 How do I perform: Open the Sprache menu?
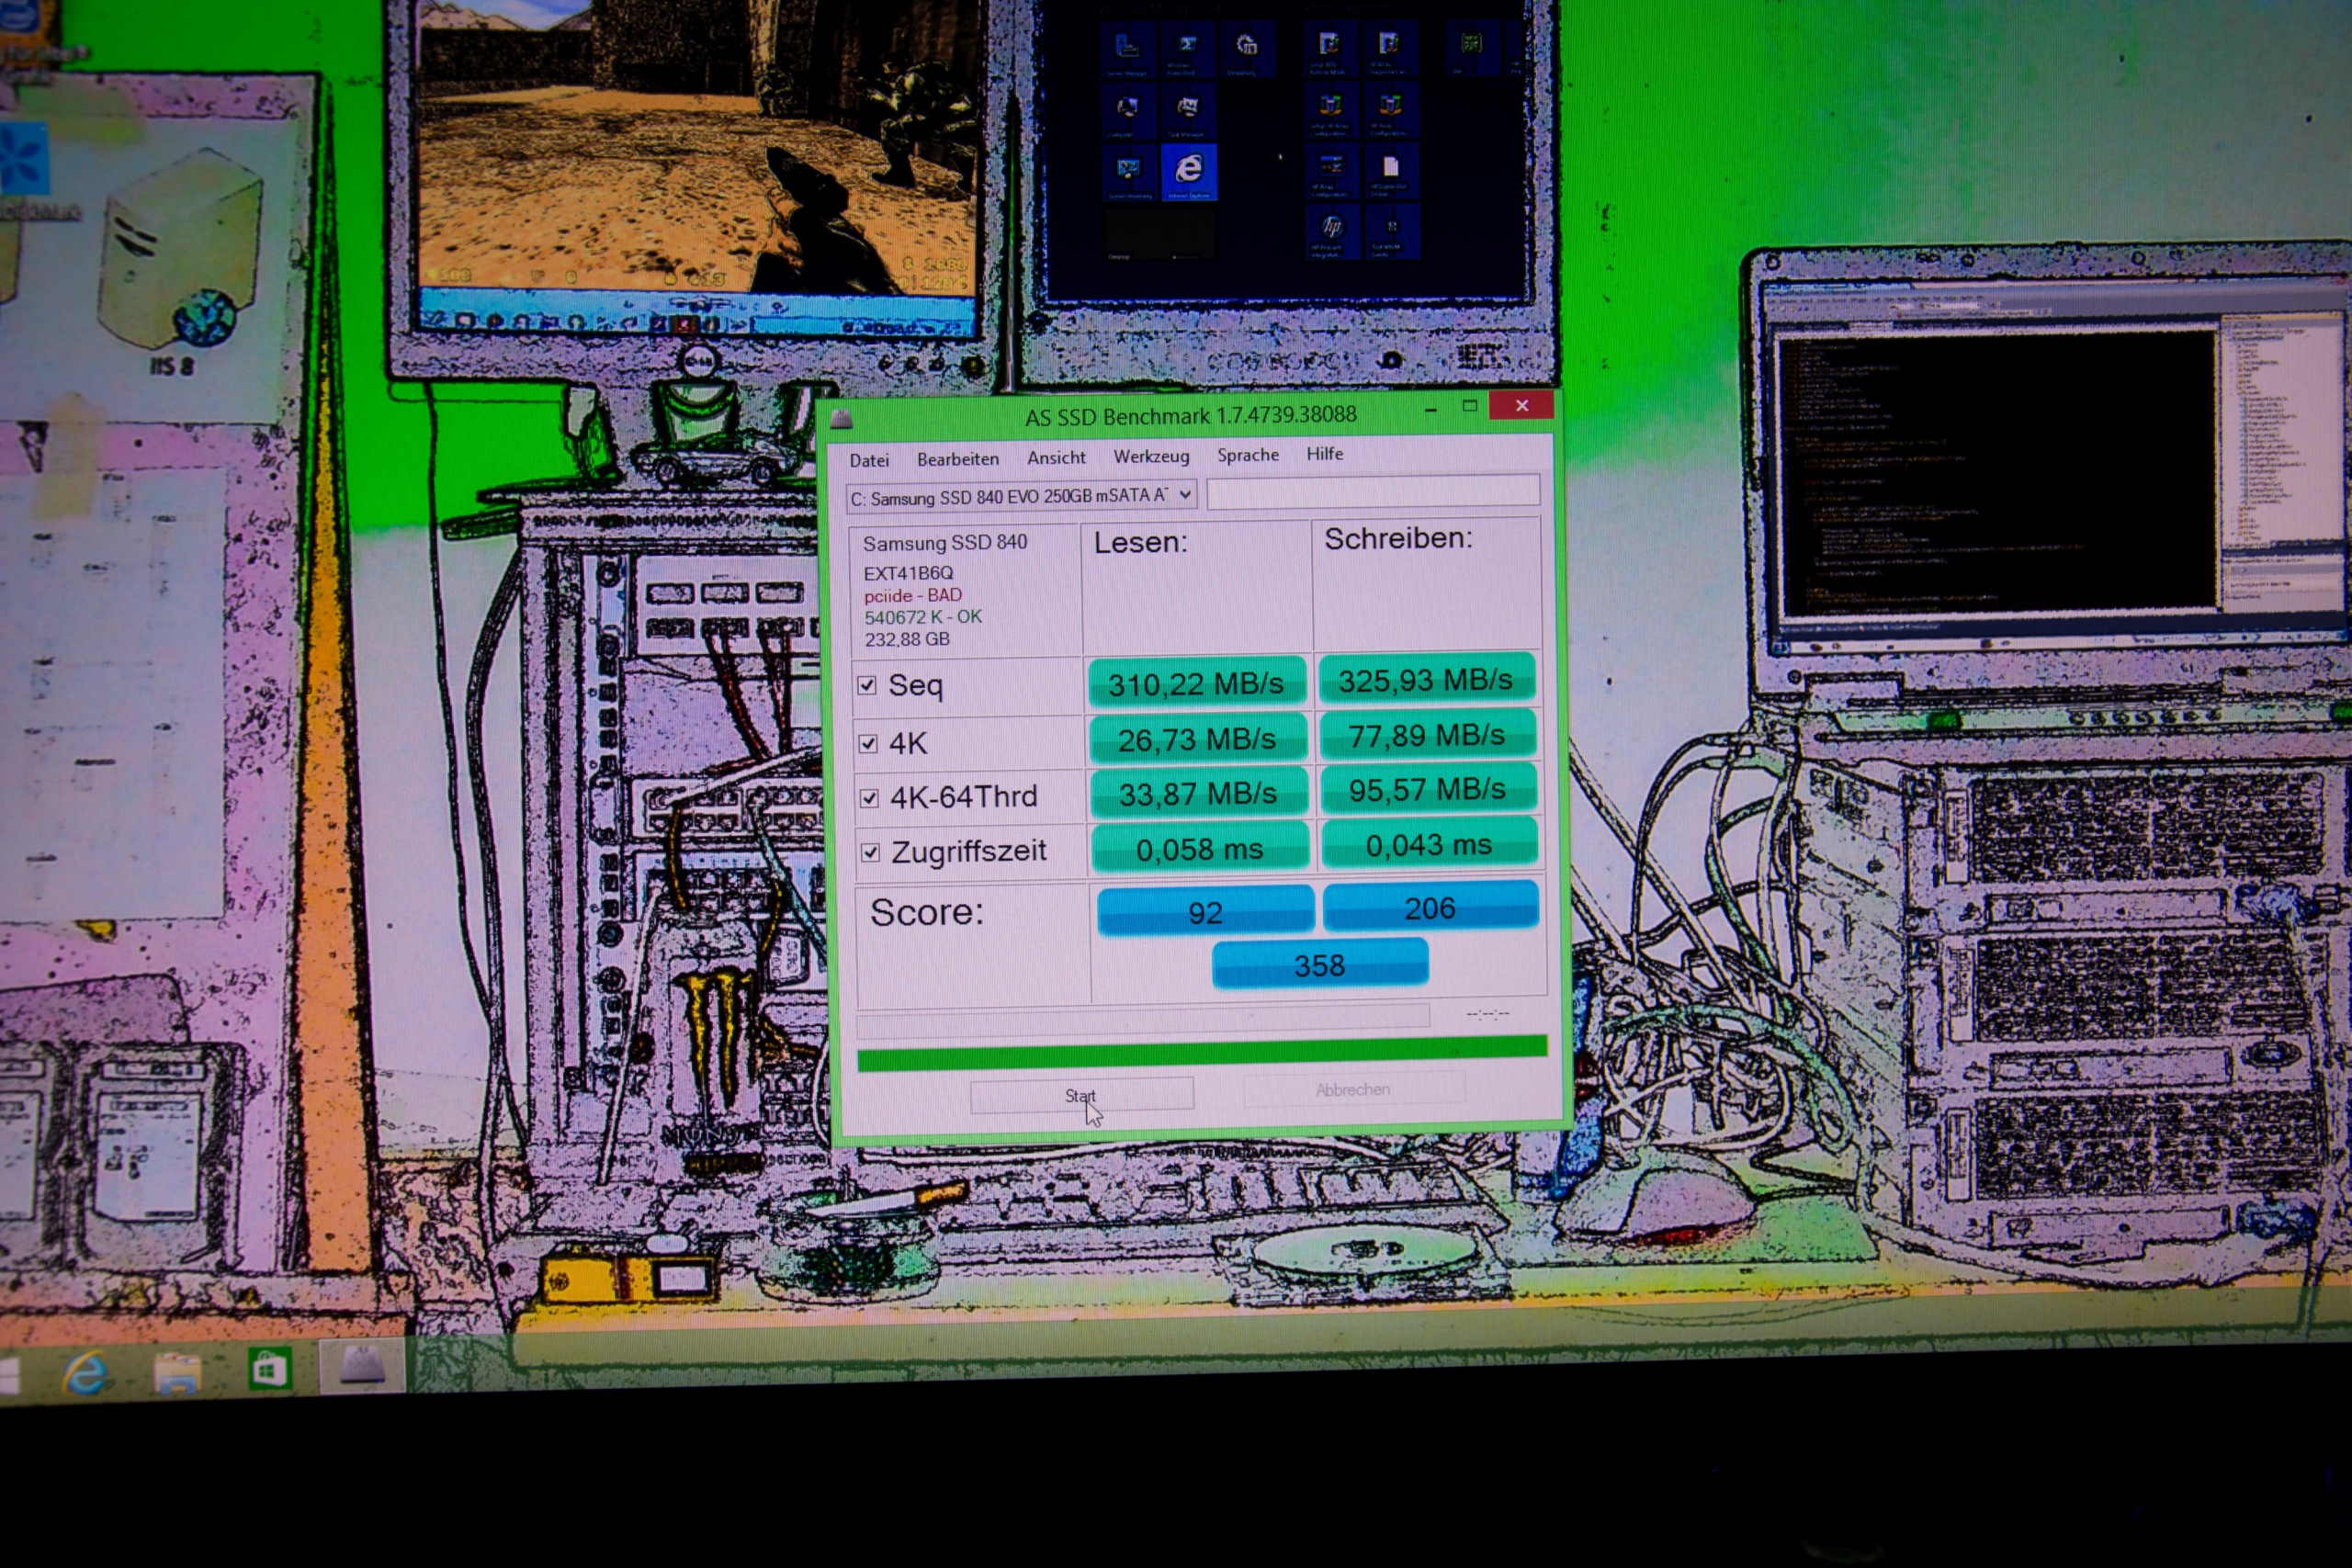[1247, 454]
